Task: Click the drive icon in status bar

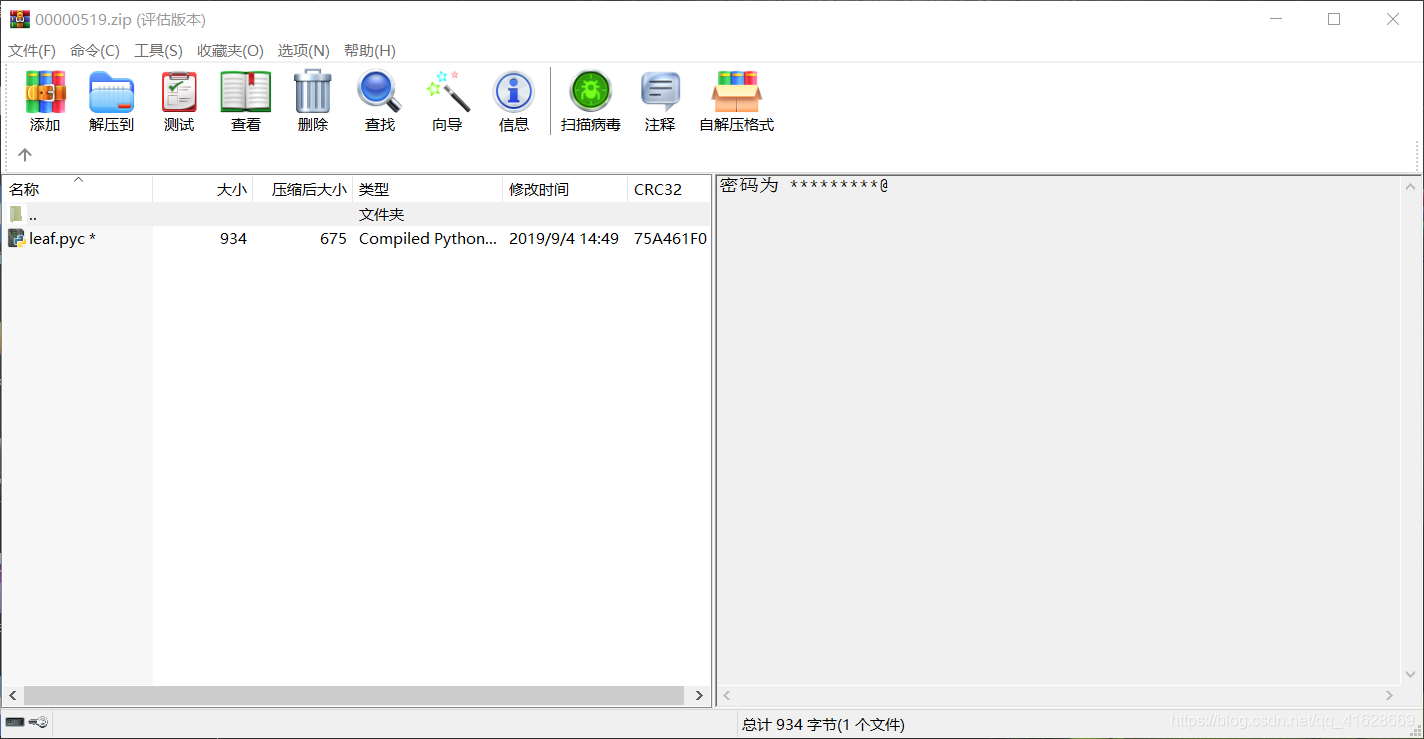Action: tap(15, 722)
